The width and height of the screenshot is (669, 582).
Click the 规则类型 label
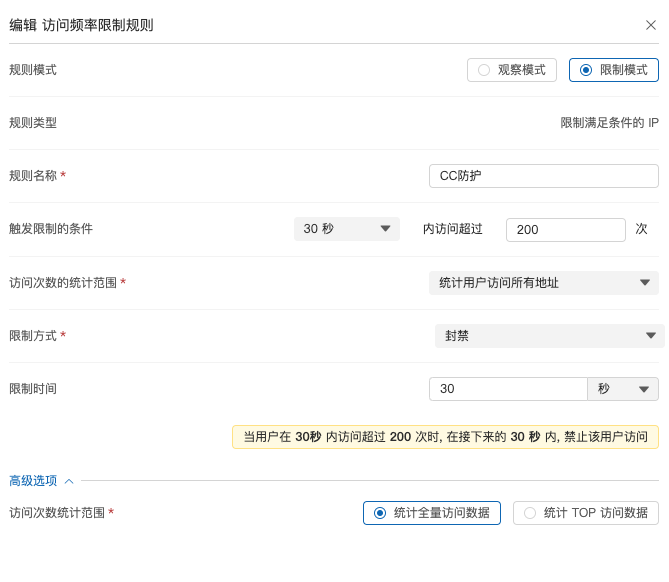tap(33, 123)
